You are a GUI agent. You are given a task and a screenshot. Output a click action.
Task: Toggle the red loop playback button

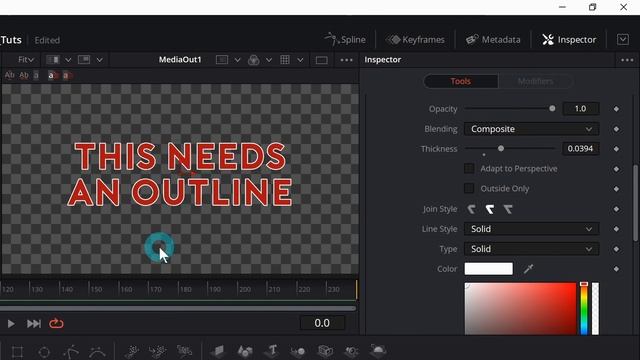[56, 324]
